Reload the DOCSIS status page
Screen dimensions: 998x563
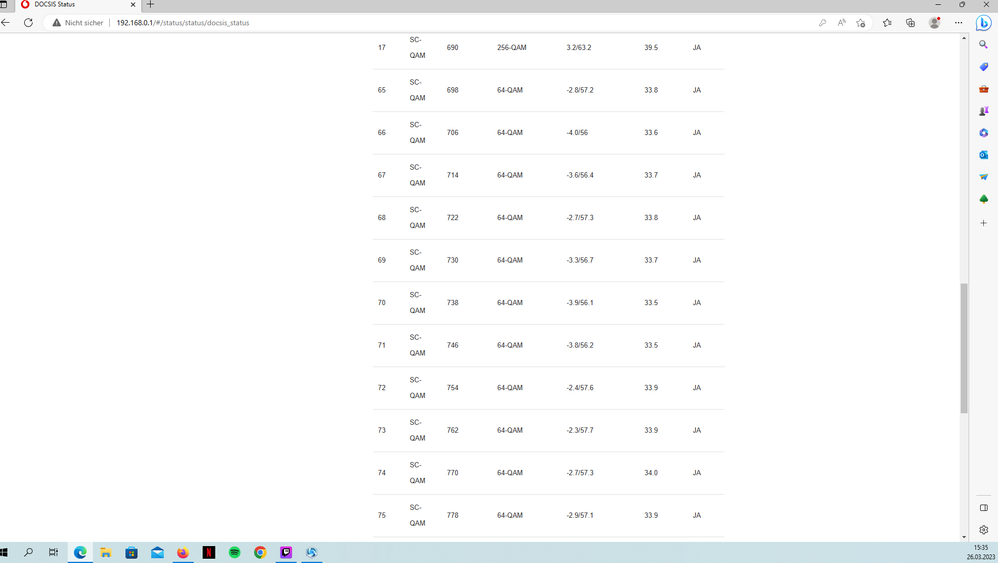[x=28, y=22]
